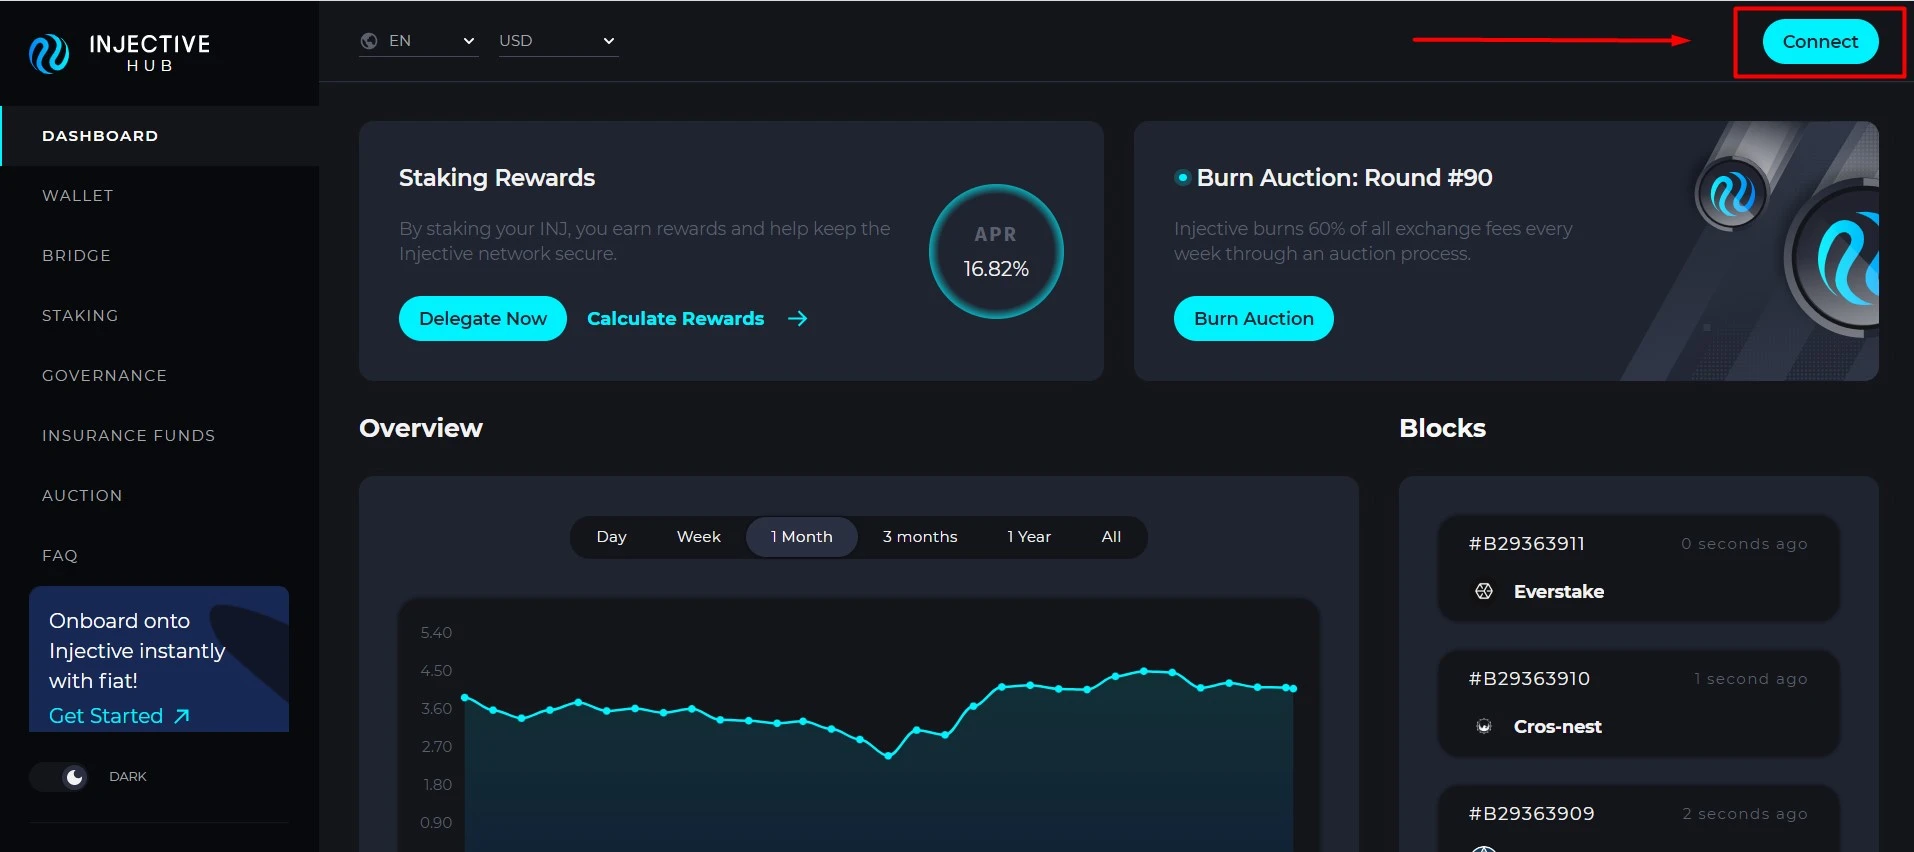The height and width of the screenshot is (852, 1914).
Task: Click the Cros-nest validator icon
Action: pyautogui.click(x=1484, y=727)
